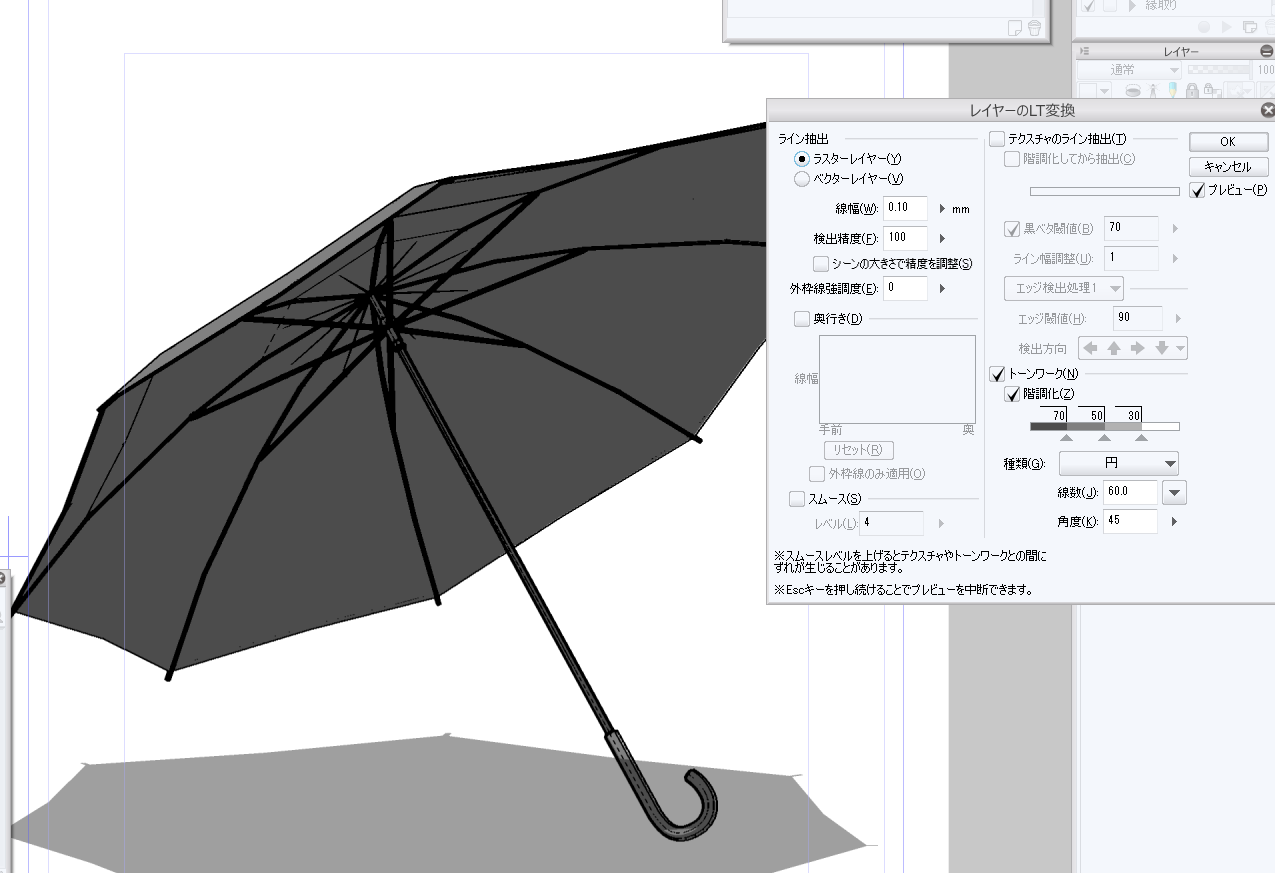Viewport: 1275px width, 873px height.
Task: Click the 検出精度 input field
Action: [906, 238]
